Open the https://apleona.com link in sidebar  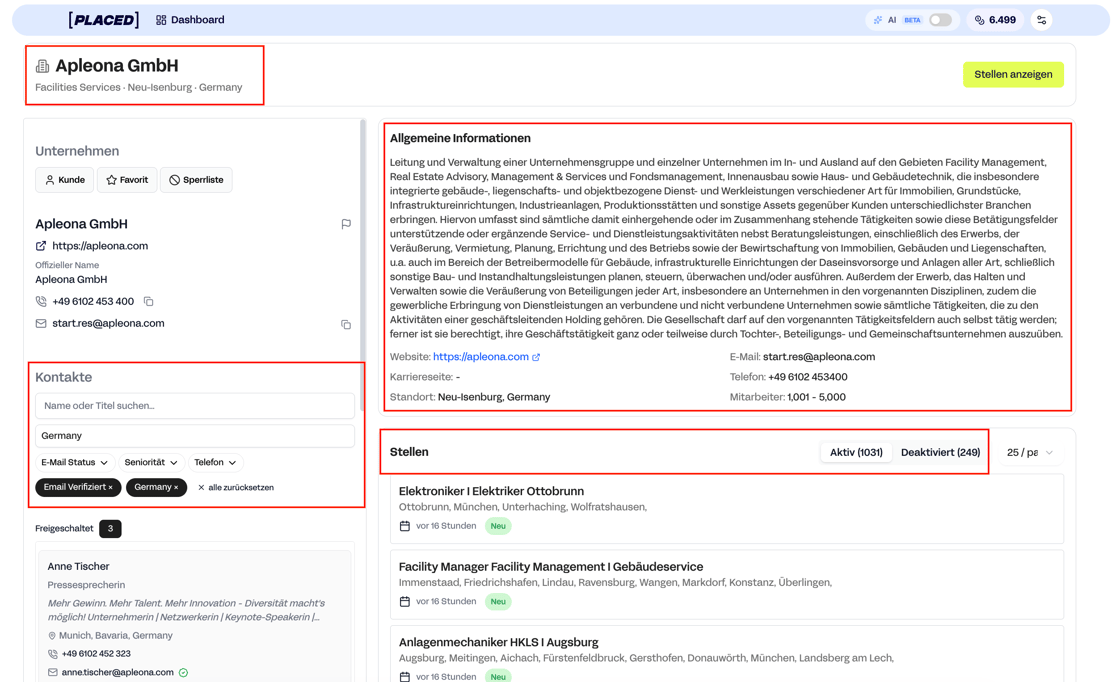click(100, 246)
